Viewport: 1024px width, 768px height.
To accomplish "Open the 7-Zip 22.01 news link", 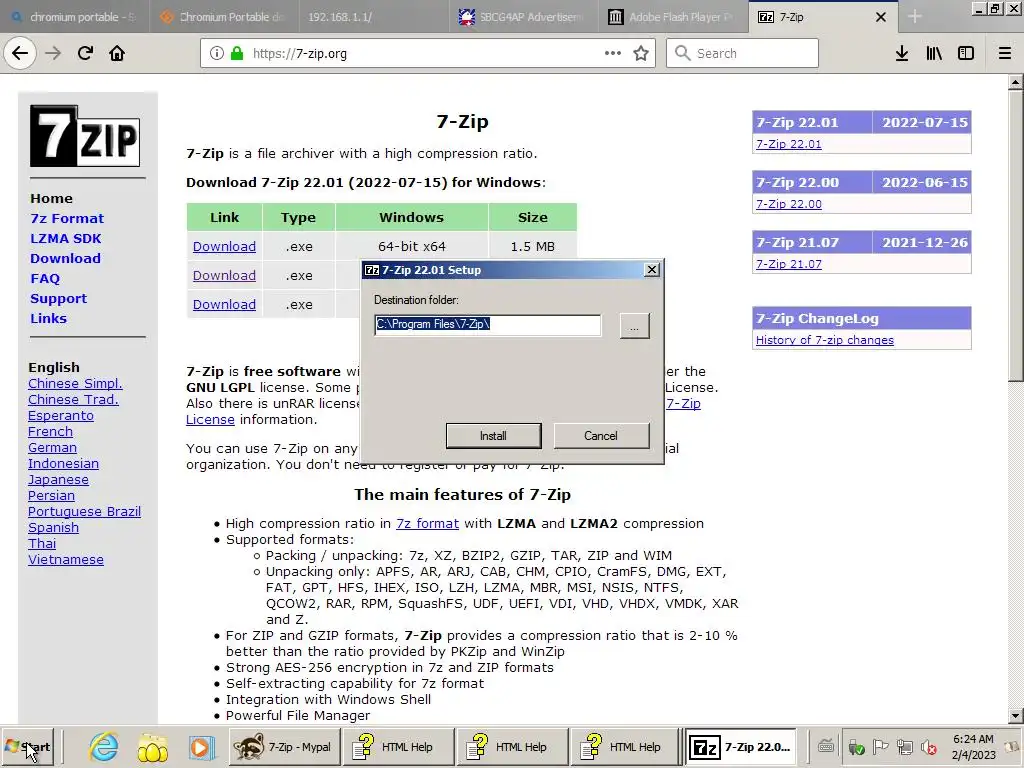I will [788, 144].
